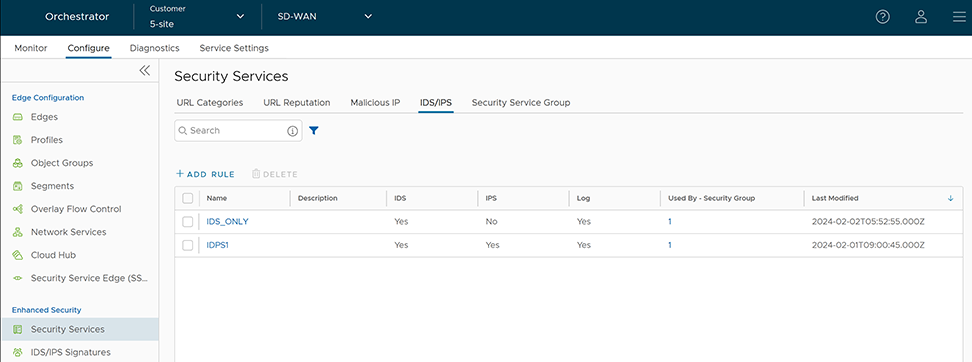Focus the Search input field
Viewport: 972px width, 362px height.
click(x=238, y=131)
